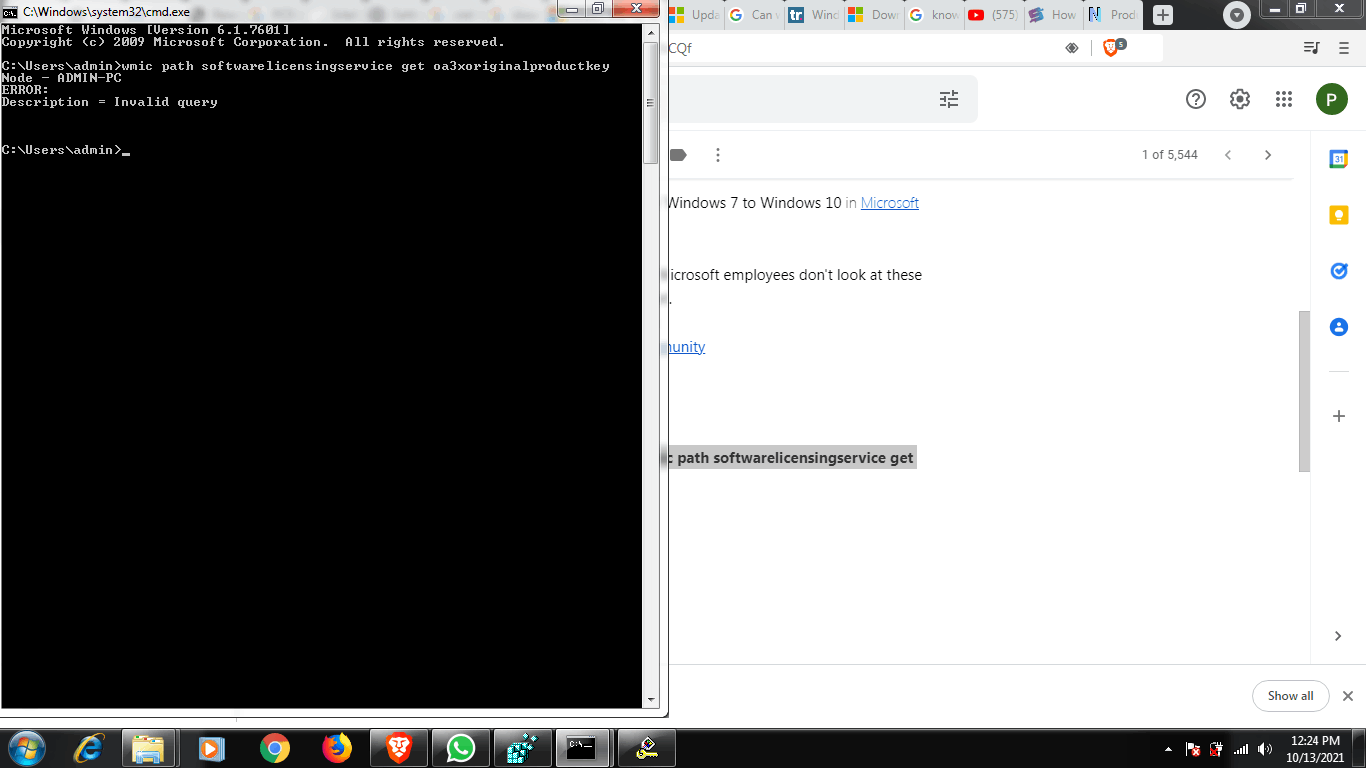Image resolution: width=1366 pixels, height=768 pixels.
Task: Click cmd window scrollbar up arrow
Action: tap(651, 32)
